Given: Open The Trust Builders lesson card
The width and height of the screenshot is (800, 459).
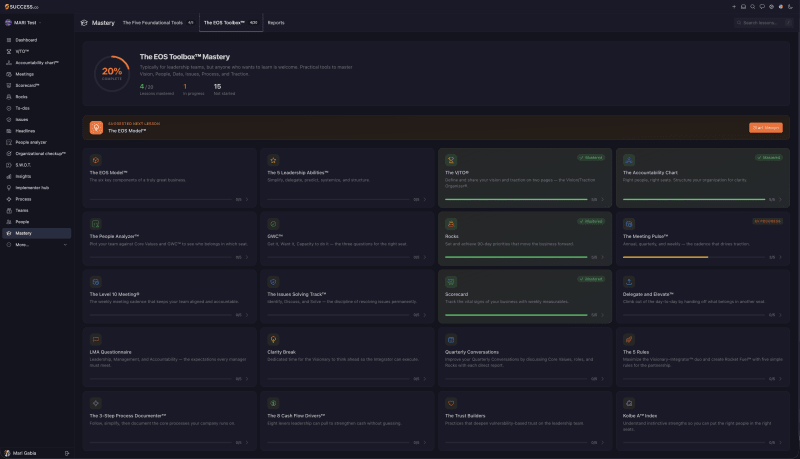Looking at the screenshot, I should (x=525, y=421).
